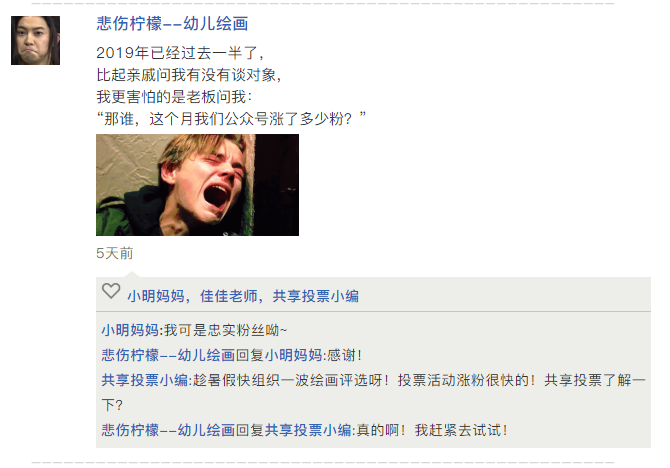Click 共享投票小编 in the likes list
The image size is (670, 468).
coord(316,296)
